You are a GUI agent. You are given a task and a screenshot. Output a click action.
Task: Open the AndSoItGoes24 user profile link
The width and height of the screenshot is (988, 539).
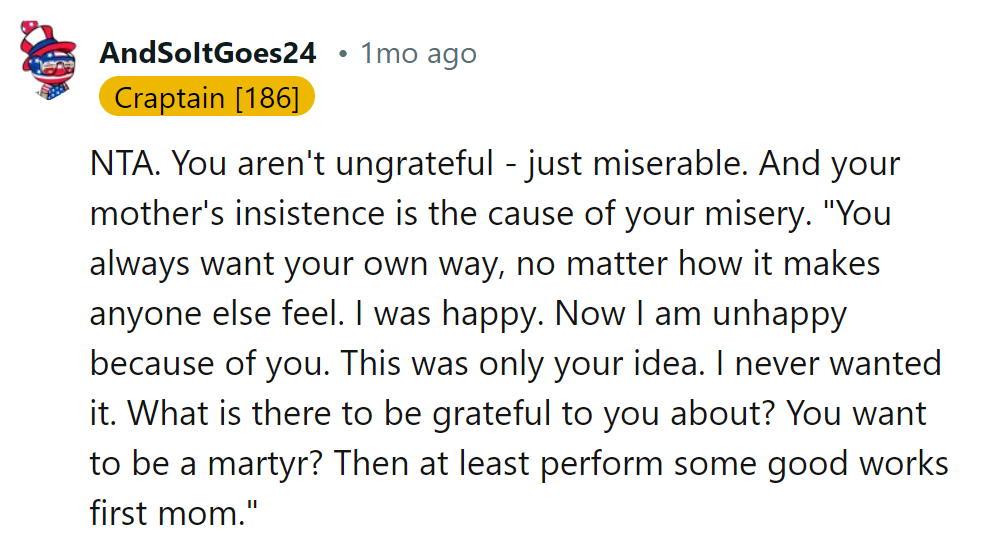tap(207, 53)
